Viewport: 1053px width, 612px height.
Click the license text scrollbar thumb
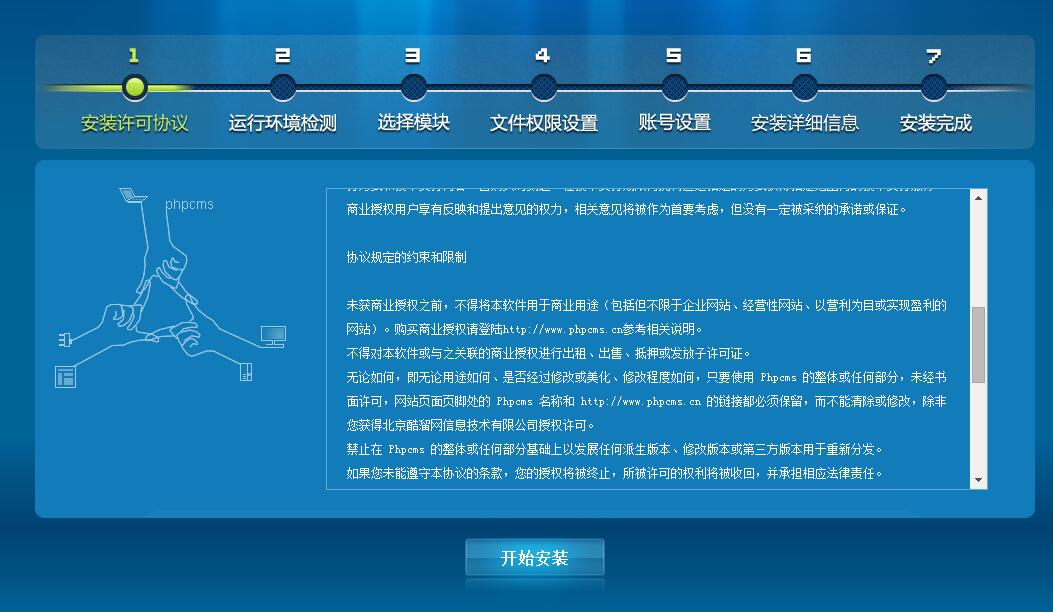(x=978, y=345)
